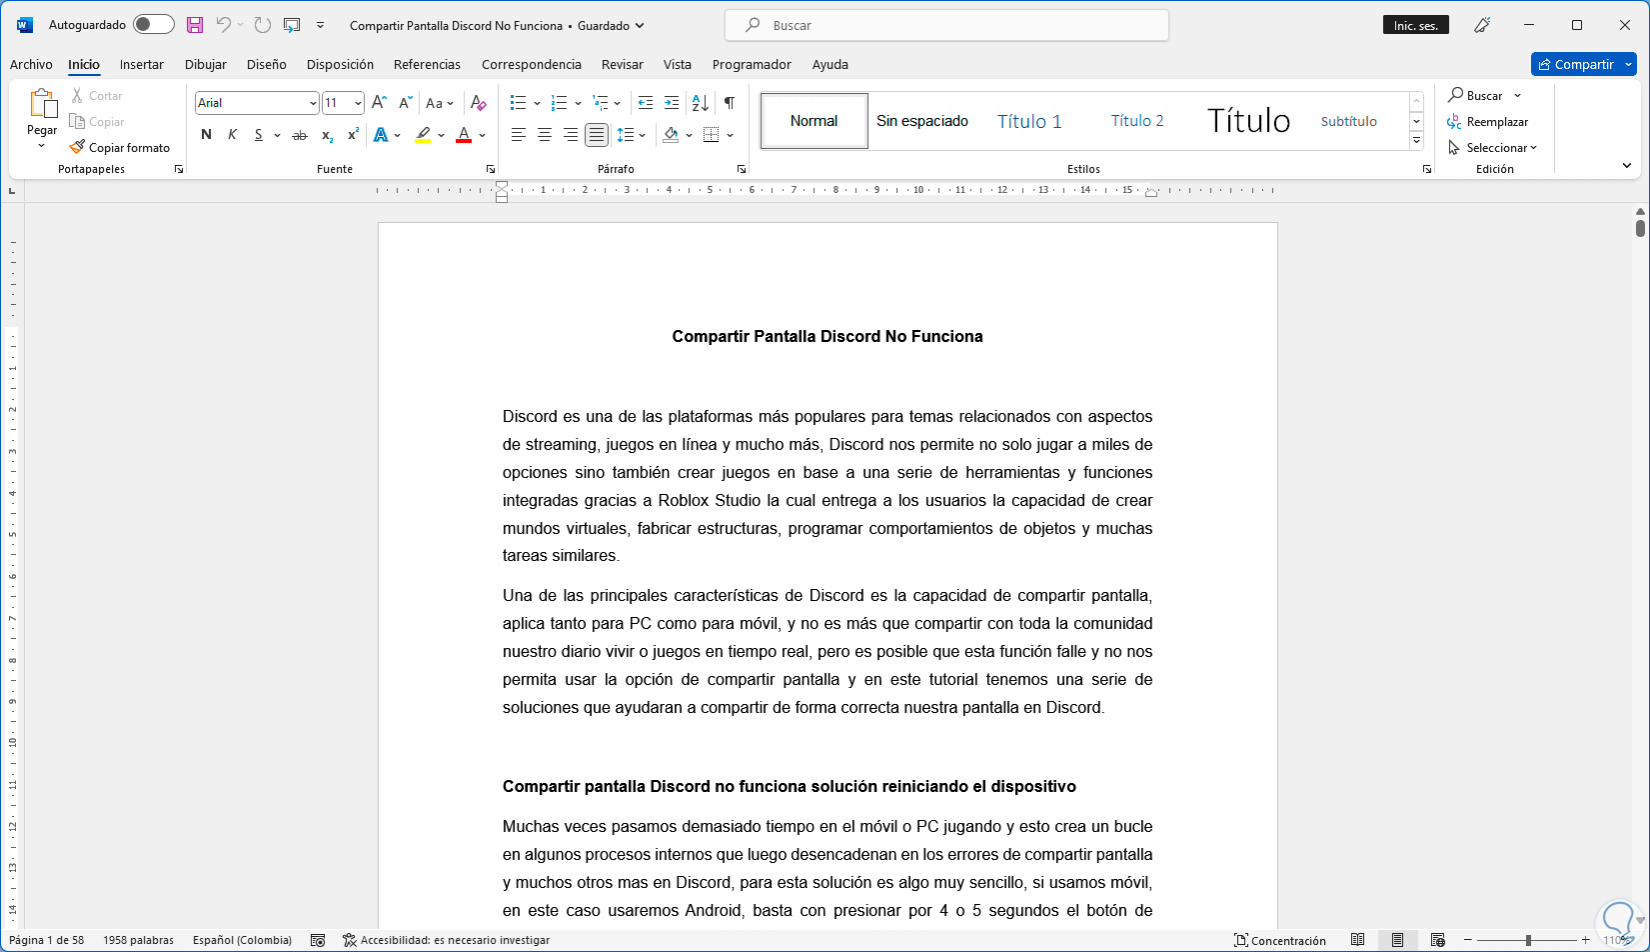Redo the action via the circular arrow icon
The width and height of the screenshot is (1650, 952).
(262, 25)
